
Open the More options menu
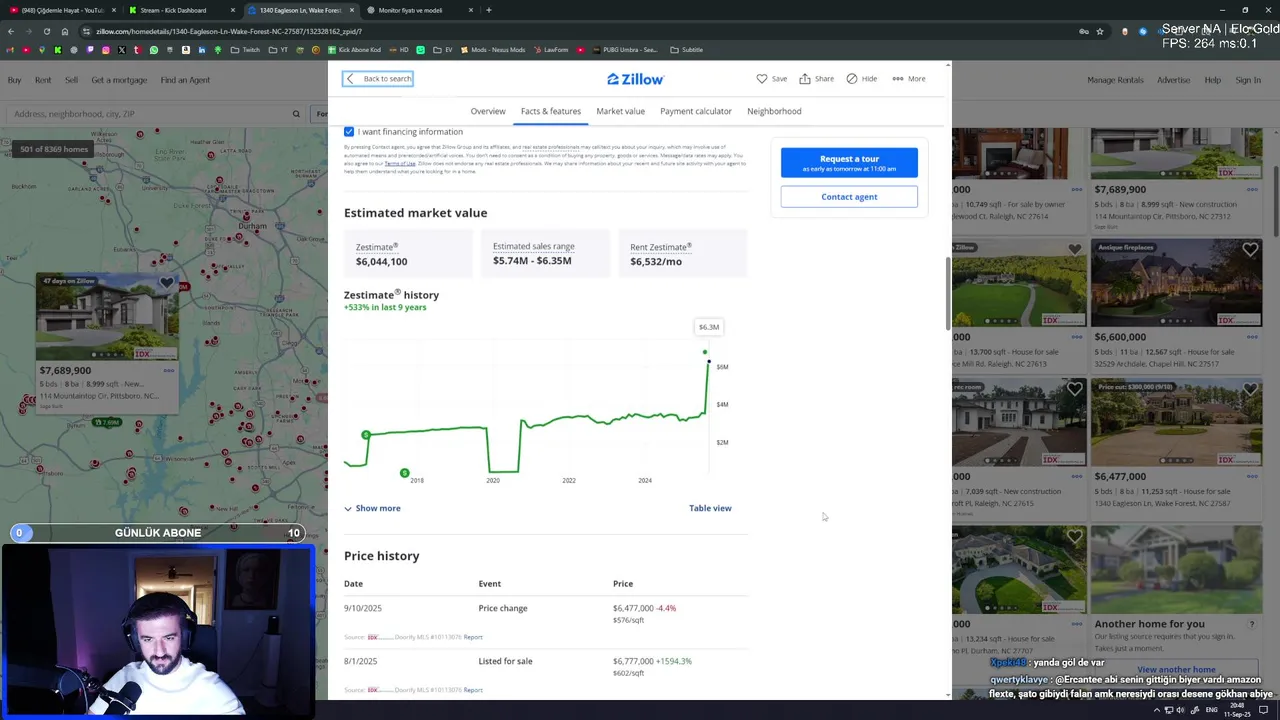pos(908,79)
